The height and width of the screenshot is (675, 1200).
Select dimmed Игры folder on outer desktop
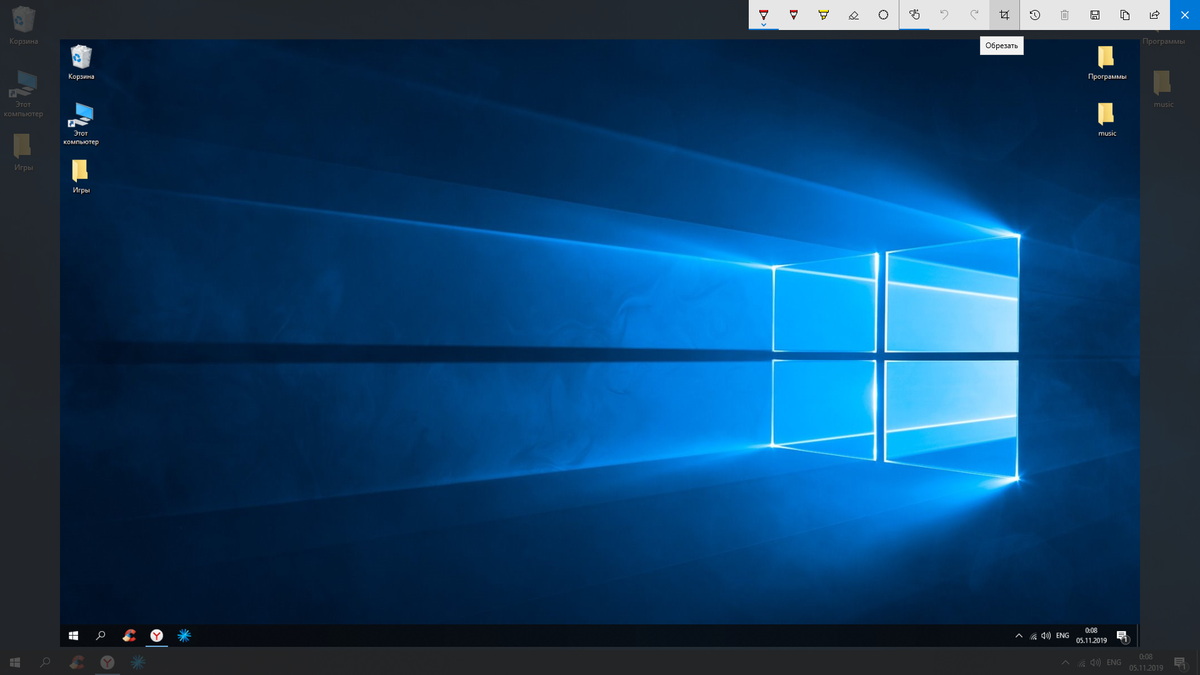click(x=23, y=153)
